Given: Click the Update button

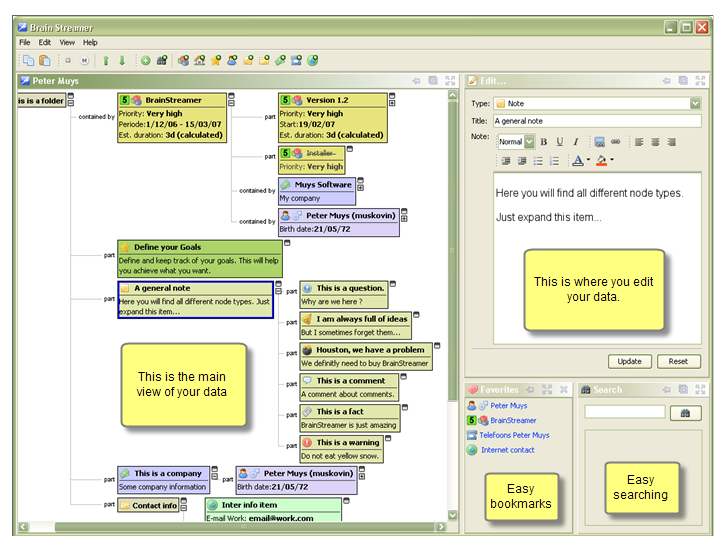Looking at the screenshot, I should (630, 361).
